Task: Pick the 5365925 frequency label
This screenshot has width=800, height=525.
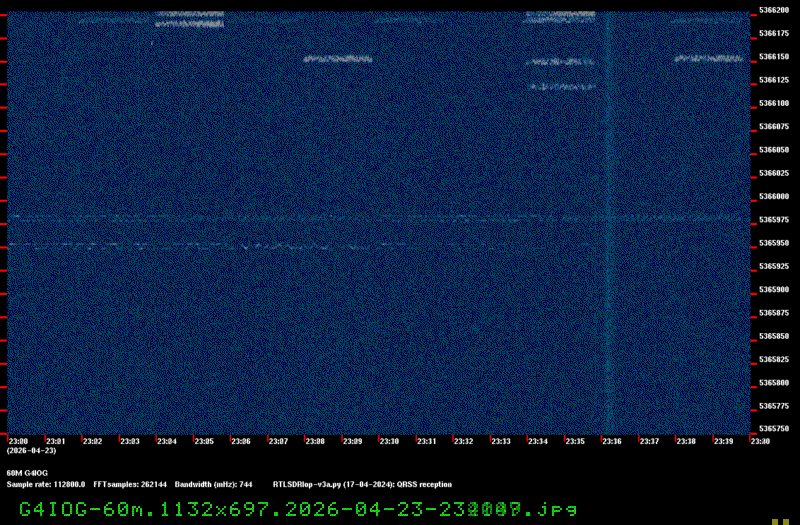Action: click(x=774, y=266)
